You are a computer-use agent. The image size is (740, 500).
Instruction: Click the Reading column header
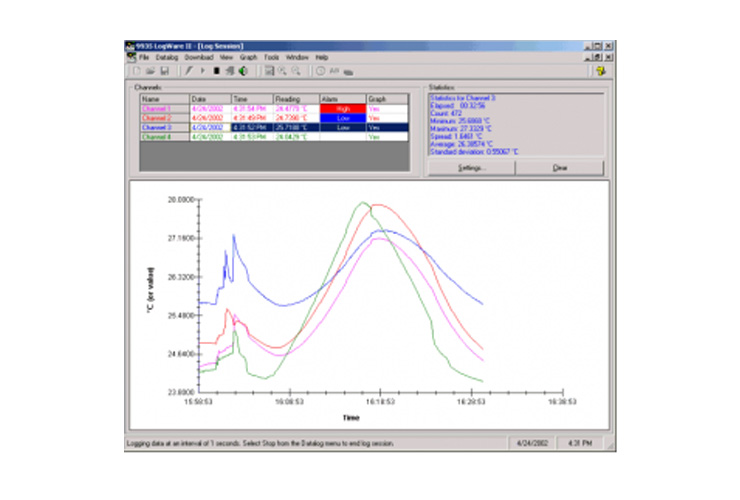(x=289, y=99)
